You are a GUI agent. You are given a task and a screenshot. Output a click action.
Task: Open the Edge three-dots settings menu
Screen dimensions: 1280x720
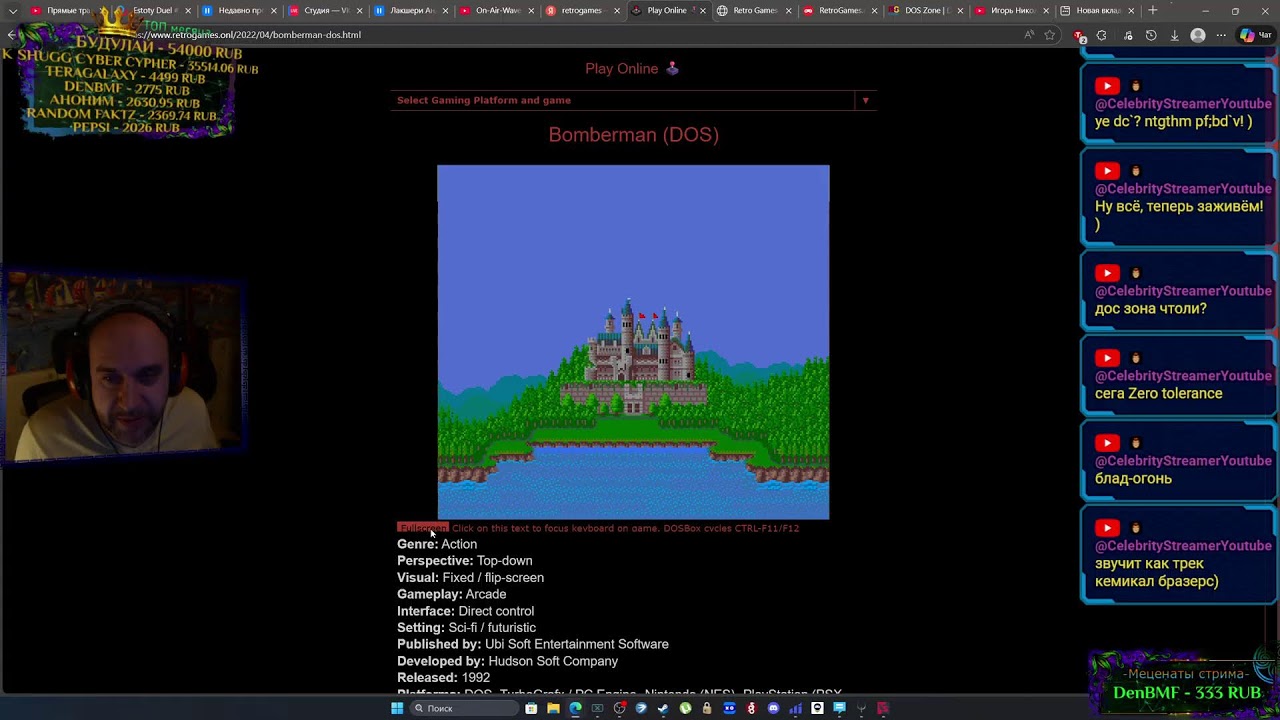coord(1221,35)
